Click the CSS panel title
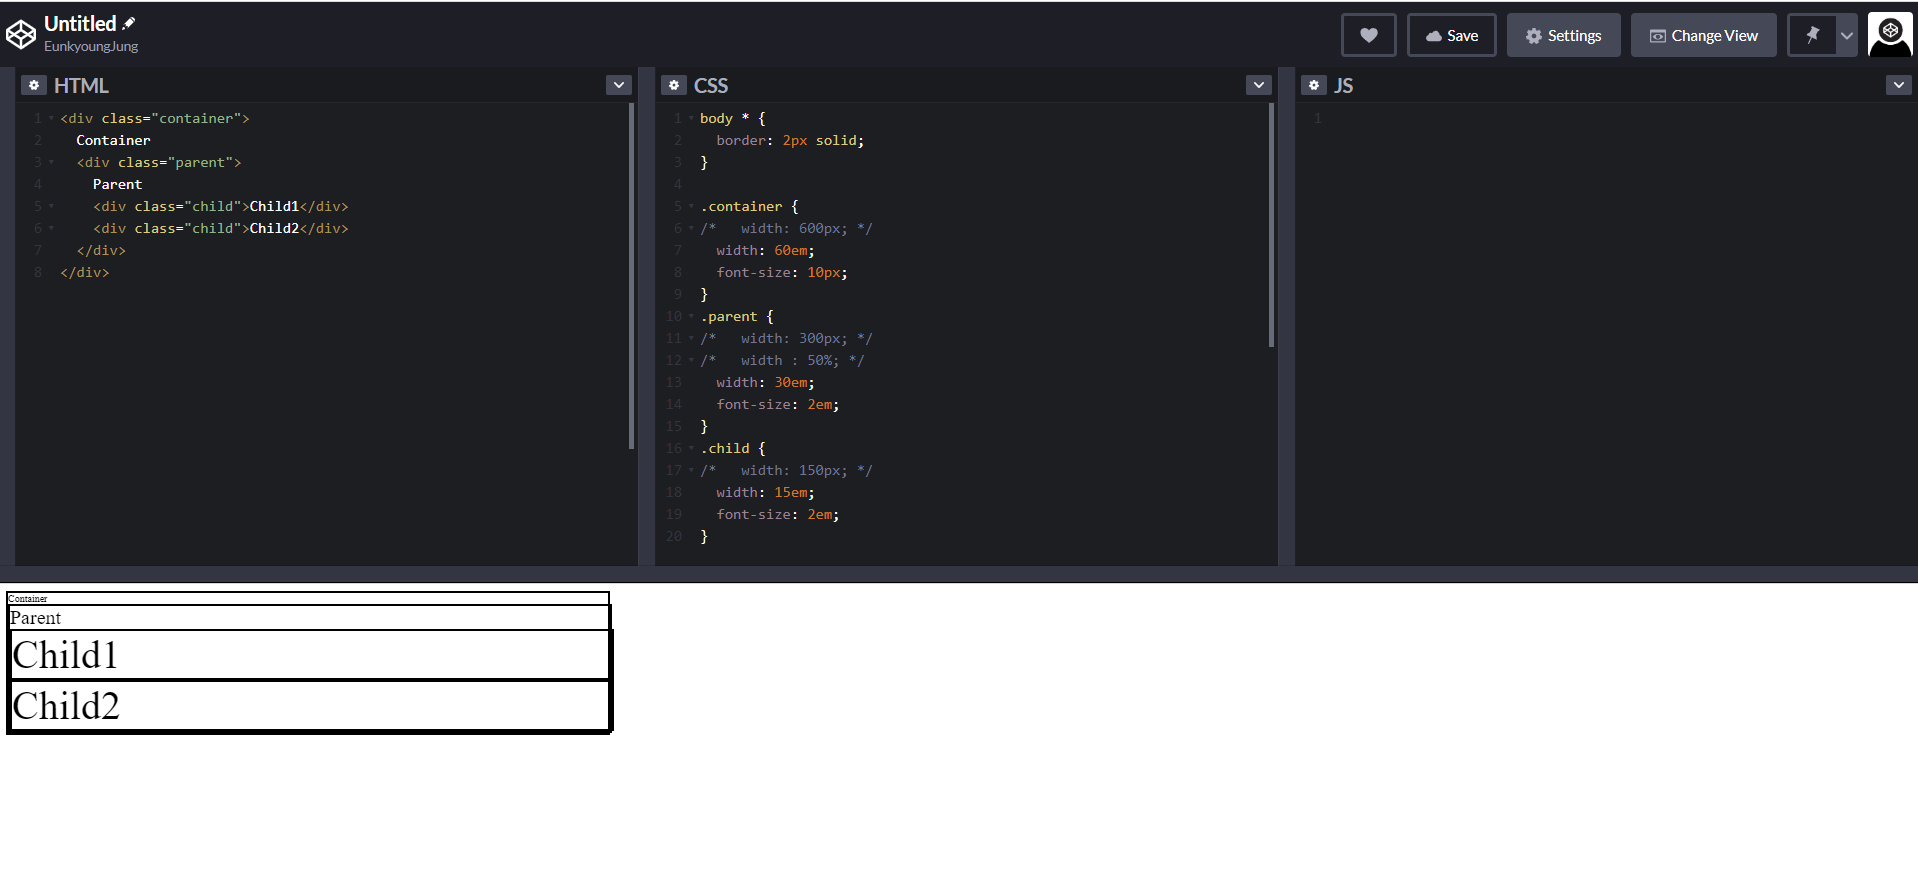Viewport: 1918px width, 872px height. [x=711, y=85]
